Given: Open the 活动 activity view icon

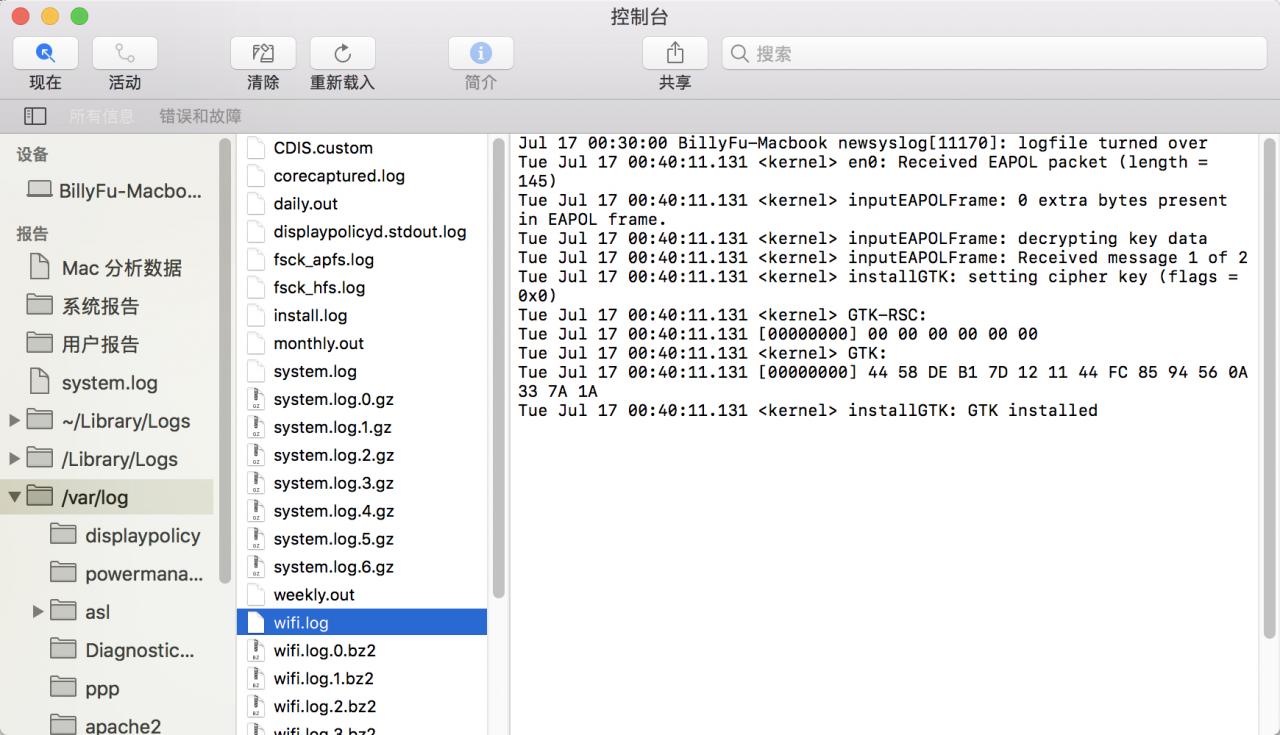Looking at the screenshot, I should coord(124,52).
